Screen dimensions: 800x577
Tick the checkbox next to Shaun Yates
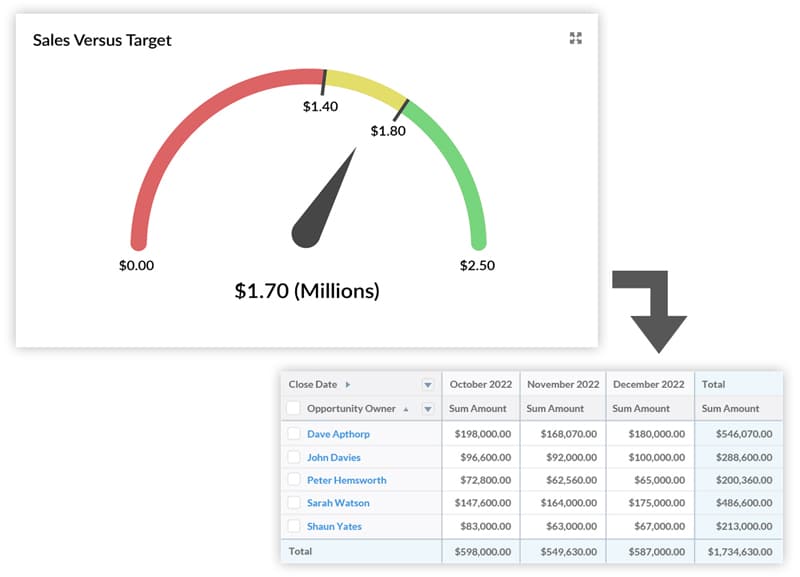point(293,525)
